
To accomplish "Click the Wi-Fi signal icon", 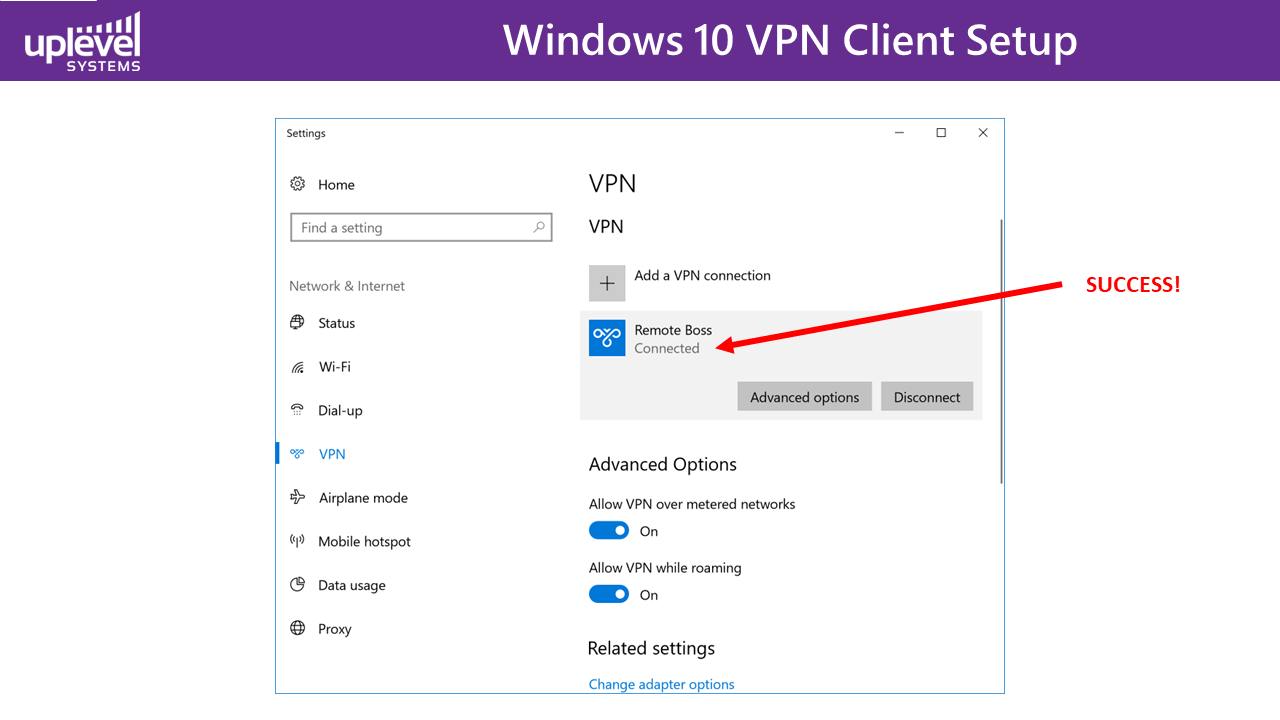I will pos(297,367).
